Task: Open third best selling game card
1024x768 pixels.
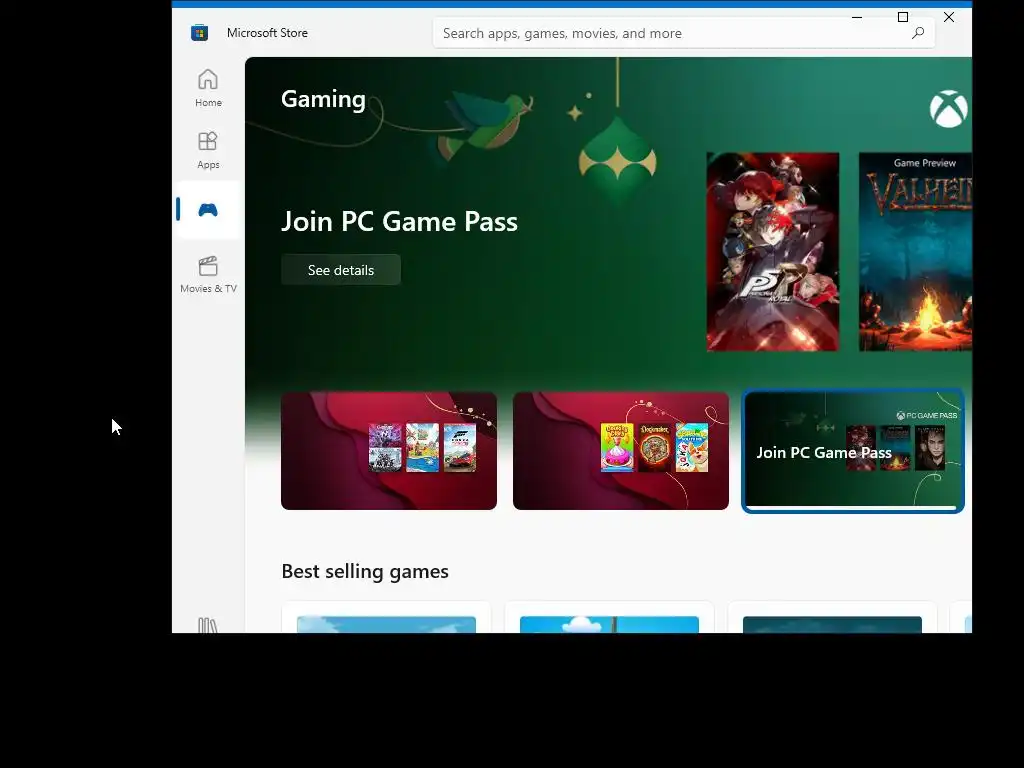Action: coord(833,617)
